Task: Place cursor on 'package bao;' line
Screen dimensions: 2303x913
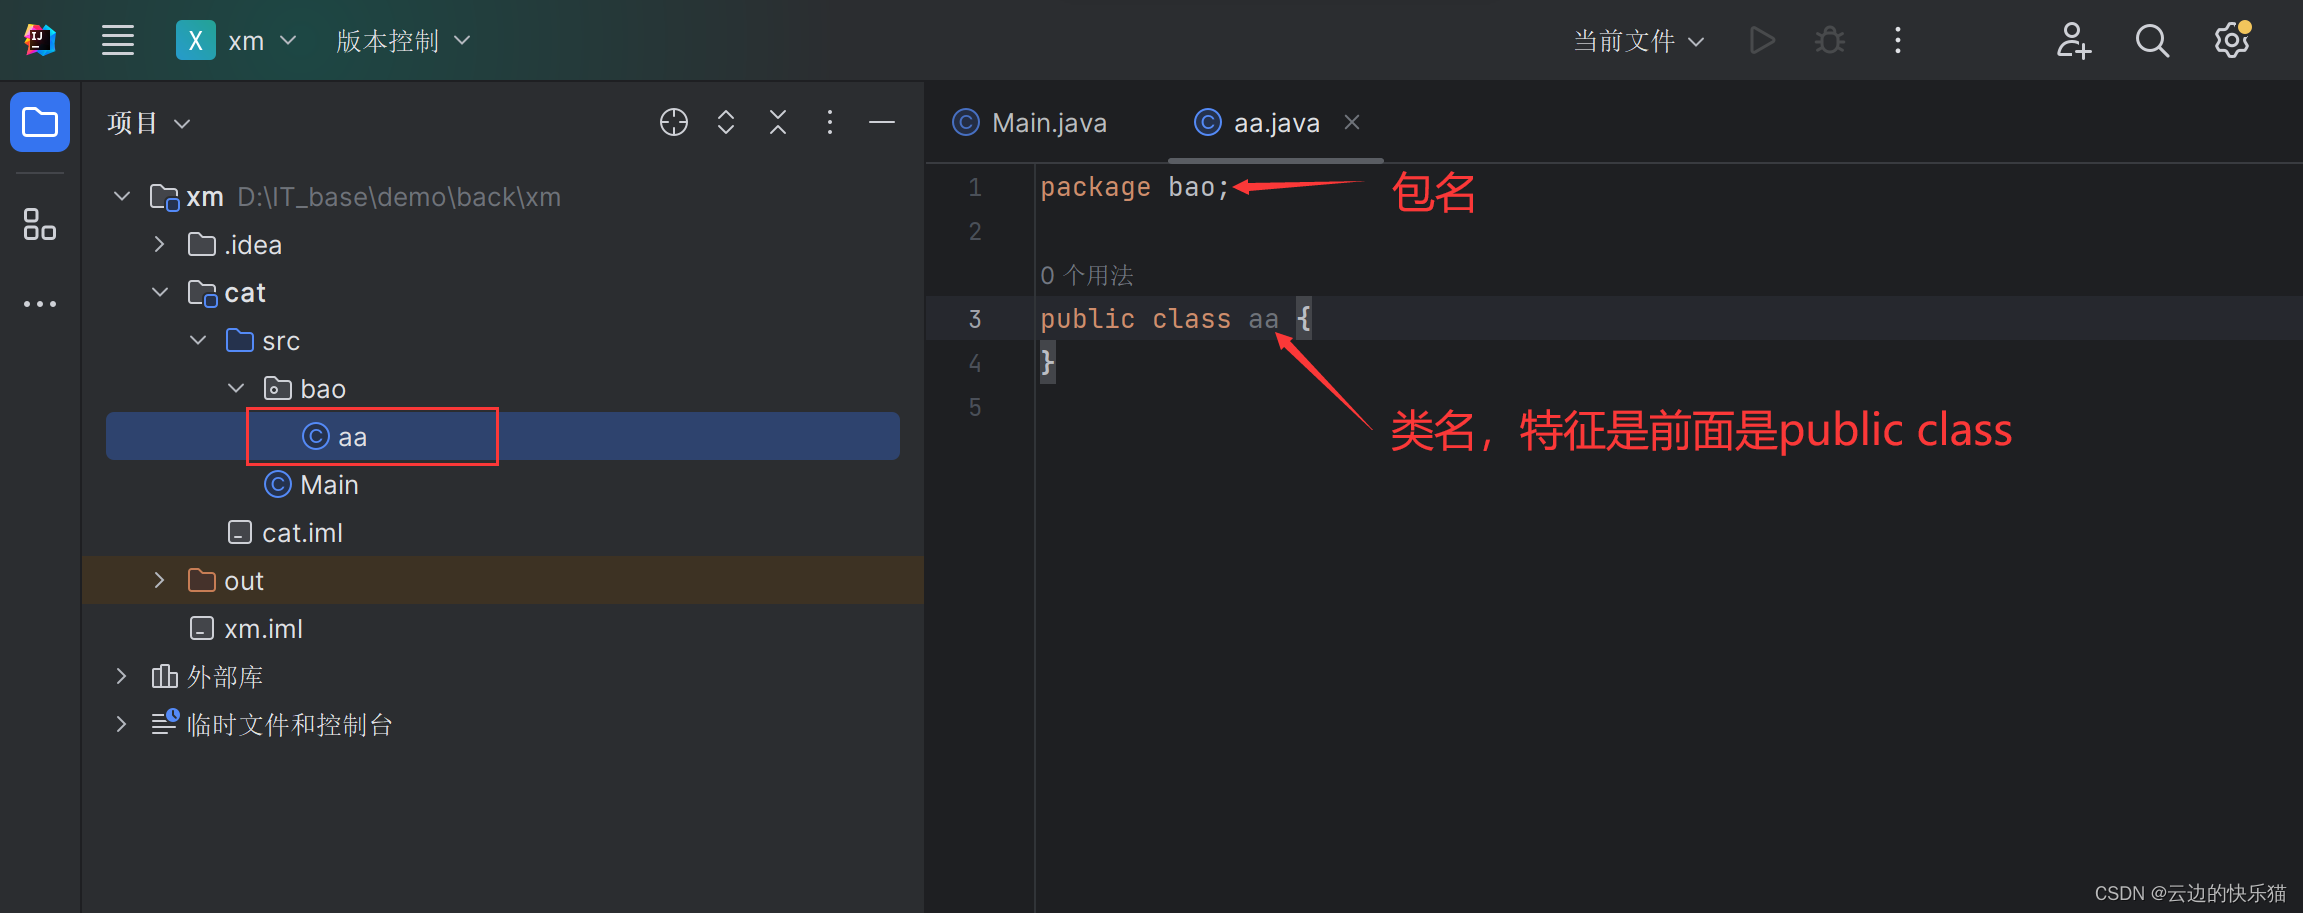Action: click(x=1134, y=187)
